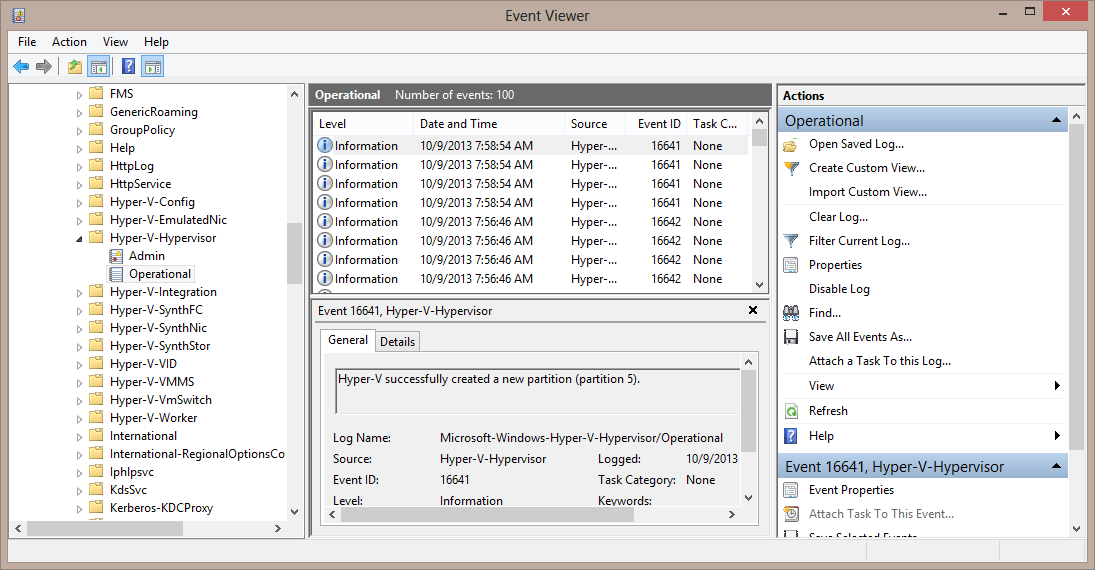Sort by the Event ID column header
Viewport: 1095px width, 570px height.
tap(656, 124)
